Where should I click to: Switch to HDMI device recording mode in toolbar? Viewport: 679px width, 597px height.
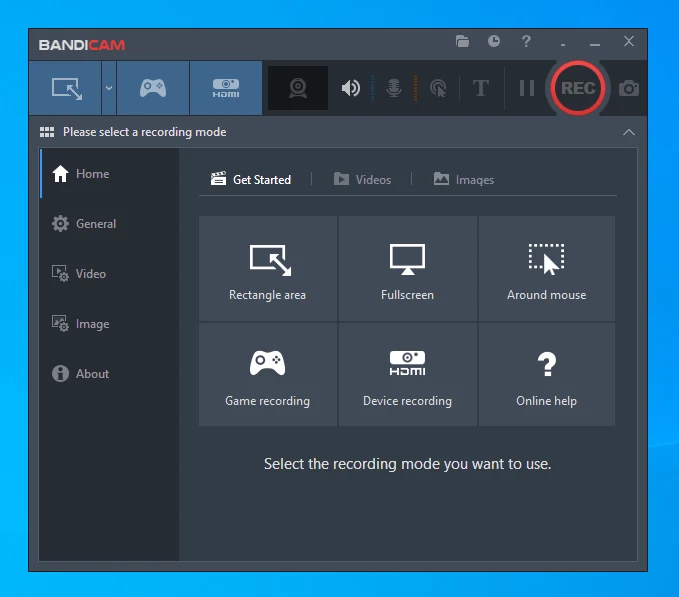pyautogui.click(x=226, y=88)
